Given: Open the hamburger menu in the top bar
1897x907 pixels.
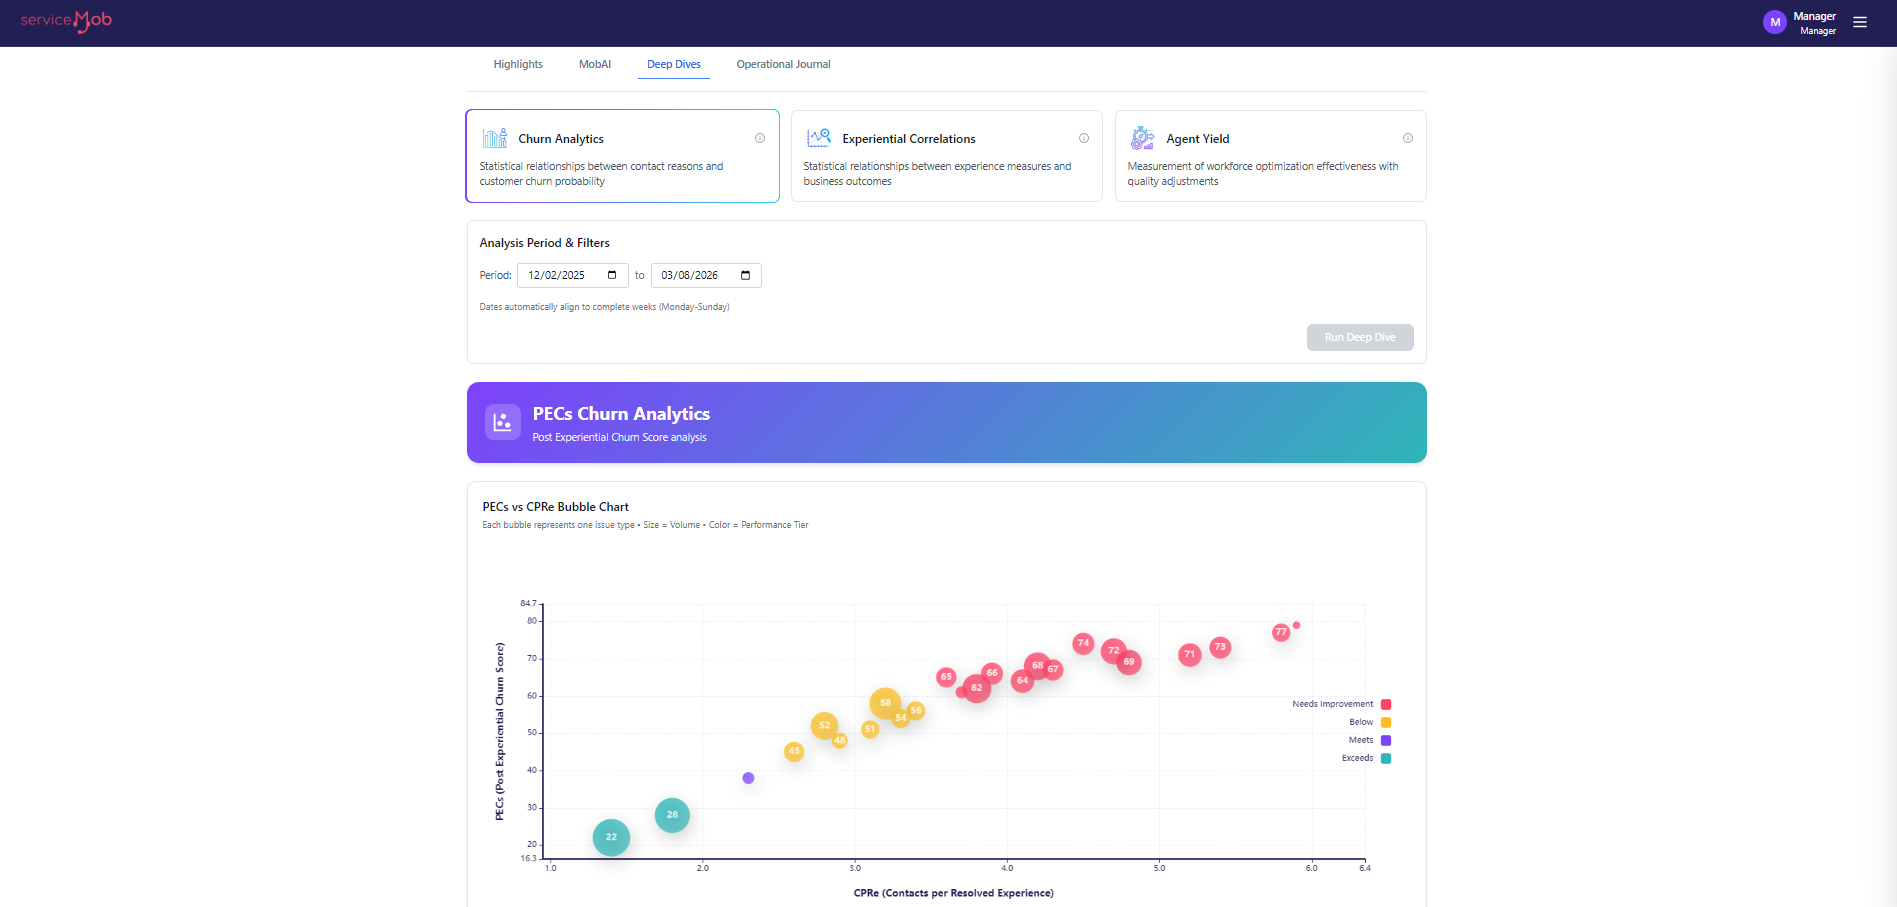Looking at the screenshot, I should pos(1860,21).
